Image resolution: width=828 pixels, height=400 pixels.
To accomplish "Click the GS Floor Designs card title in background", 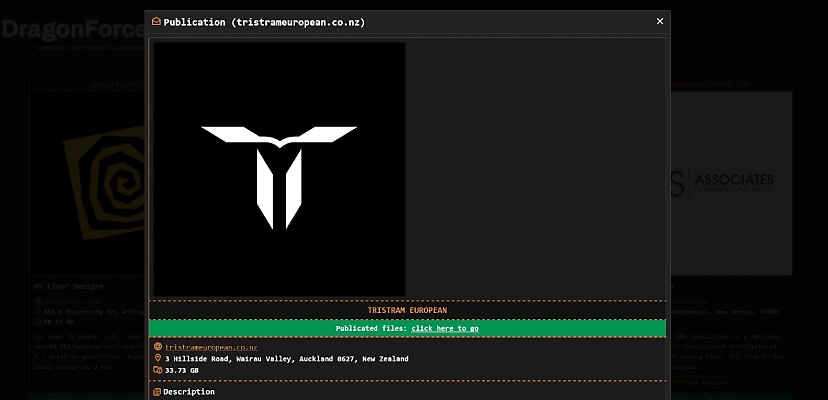I will point(69,286).
